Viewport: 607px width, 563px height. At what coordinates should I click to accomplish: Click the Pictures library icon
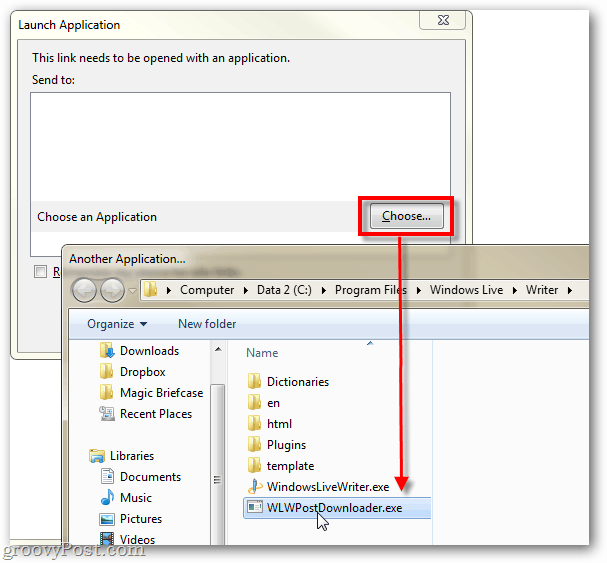(x=107, y=519)
